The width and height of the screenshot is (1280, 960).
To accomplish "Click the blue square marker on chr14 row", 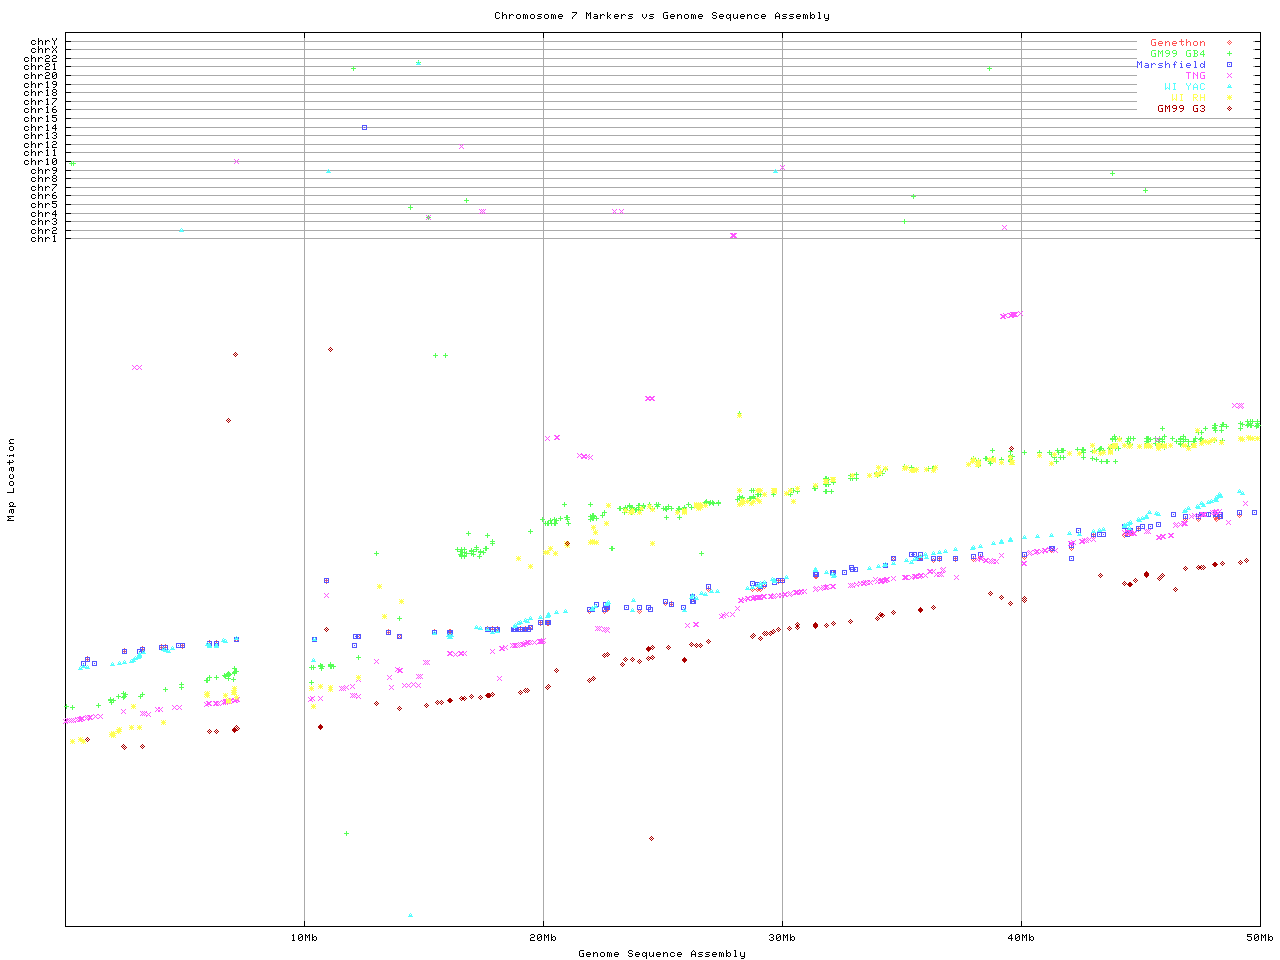I will pos(364,127).
